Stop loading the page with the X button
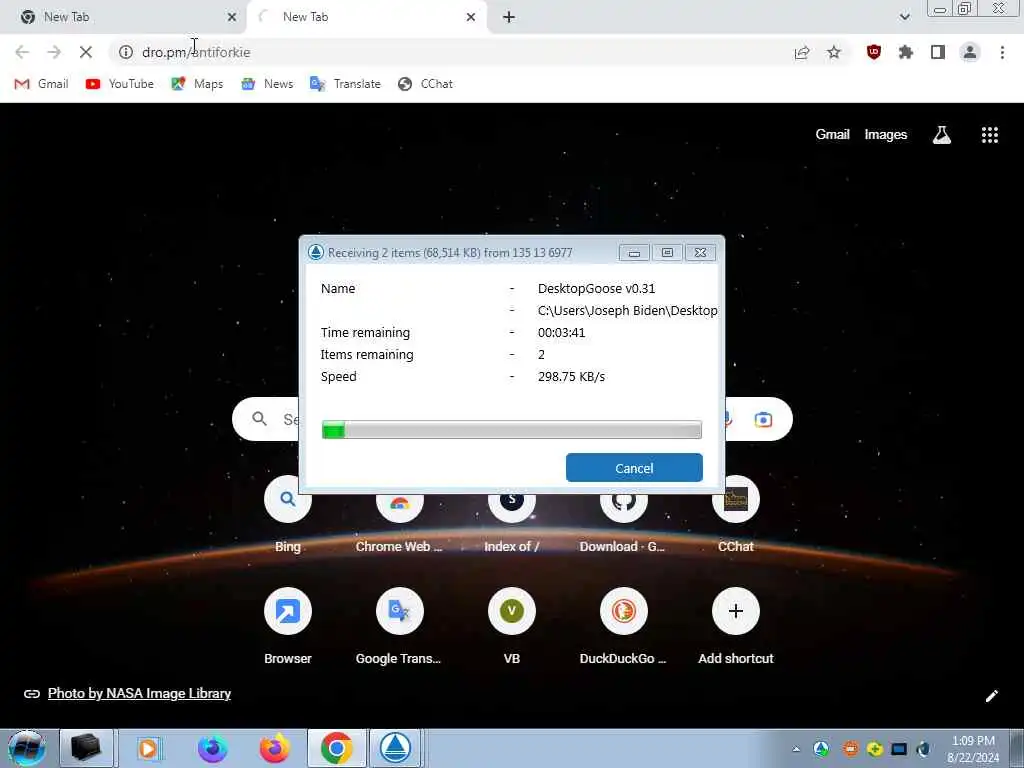 tap(86, 52)
